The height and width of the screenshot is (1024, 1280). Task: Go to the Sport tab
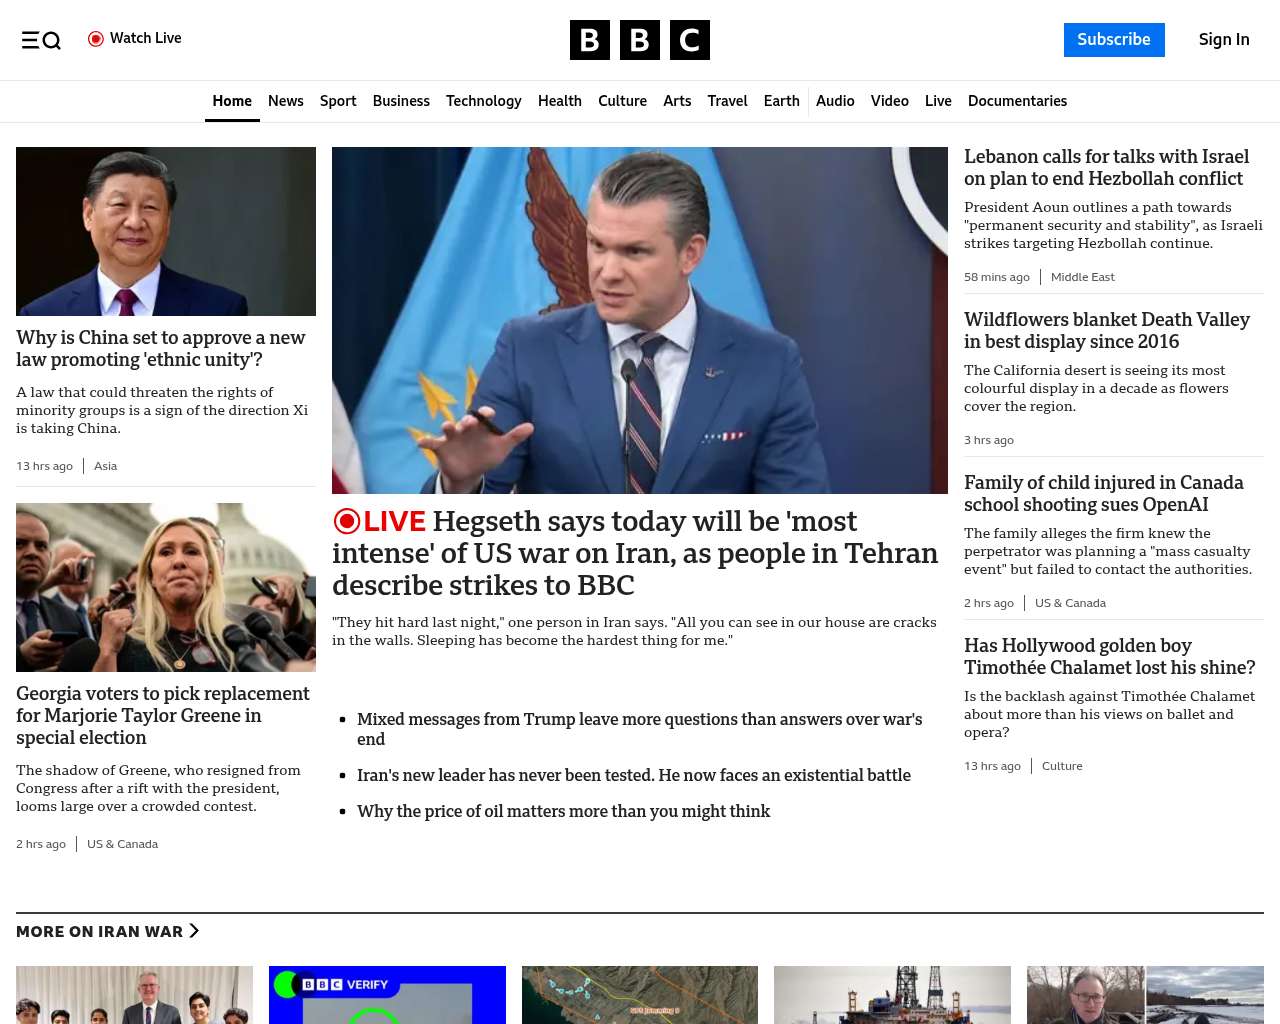coord(338,101)
